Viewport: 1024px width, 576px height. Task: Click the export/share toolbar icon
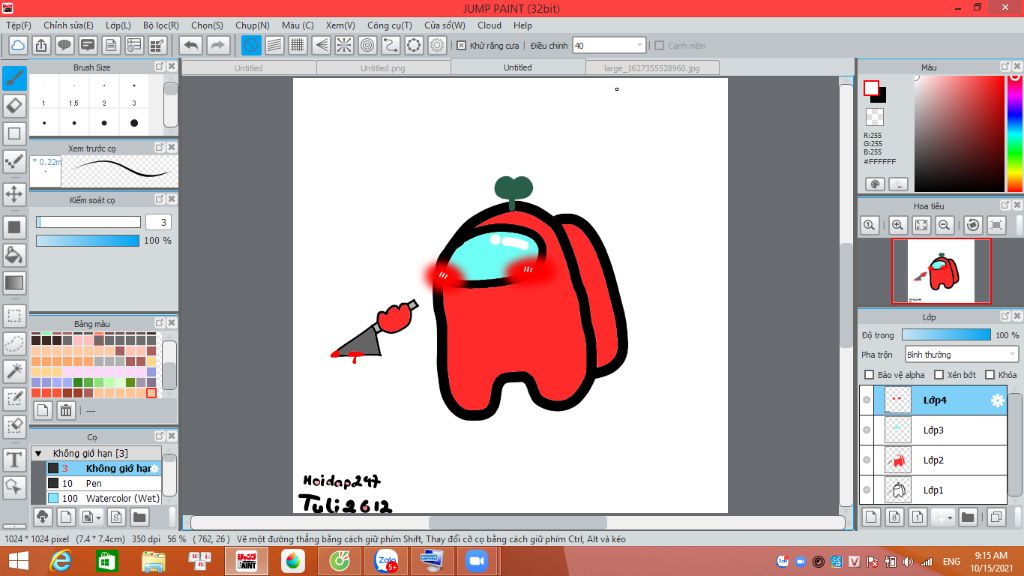click(x=41, y=45)
